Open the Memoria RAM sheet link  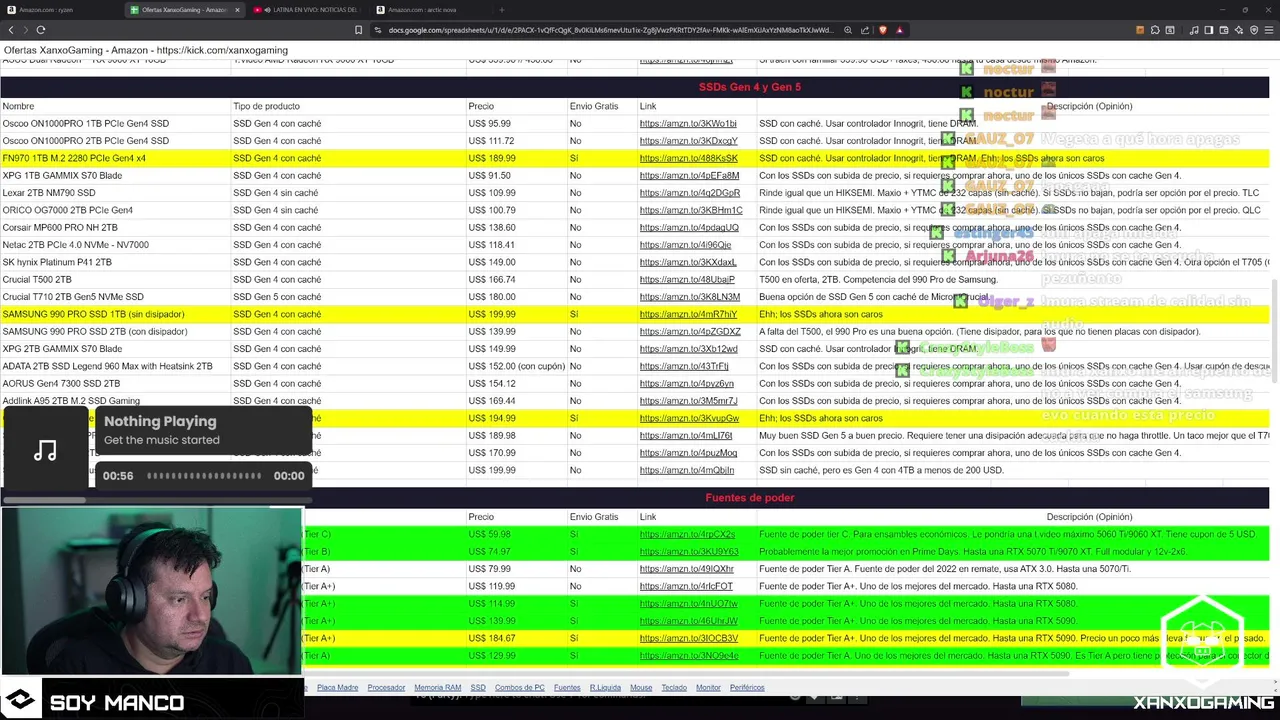(x=437, y=688)
